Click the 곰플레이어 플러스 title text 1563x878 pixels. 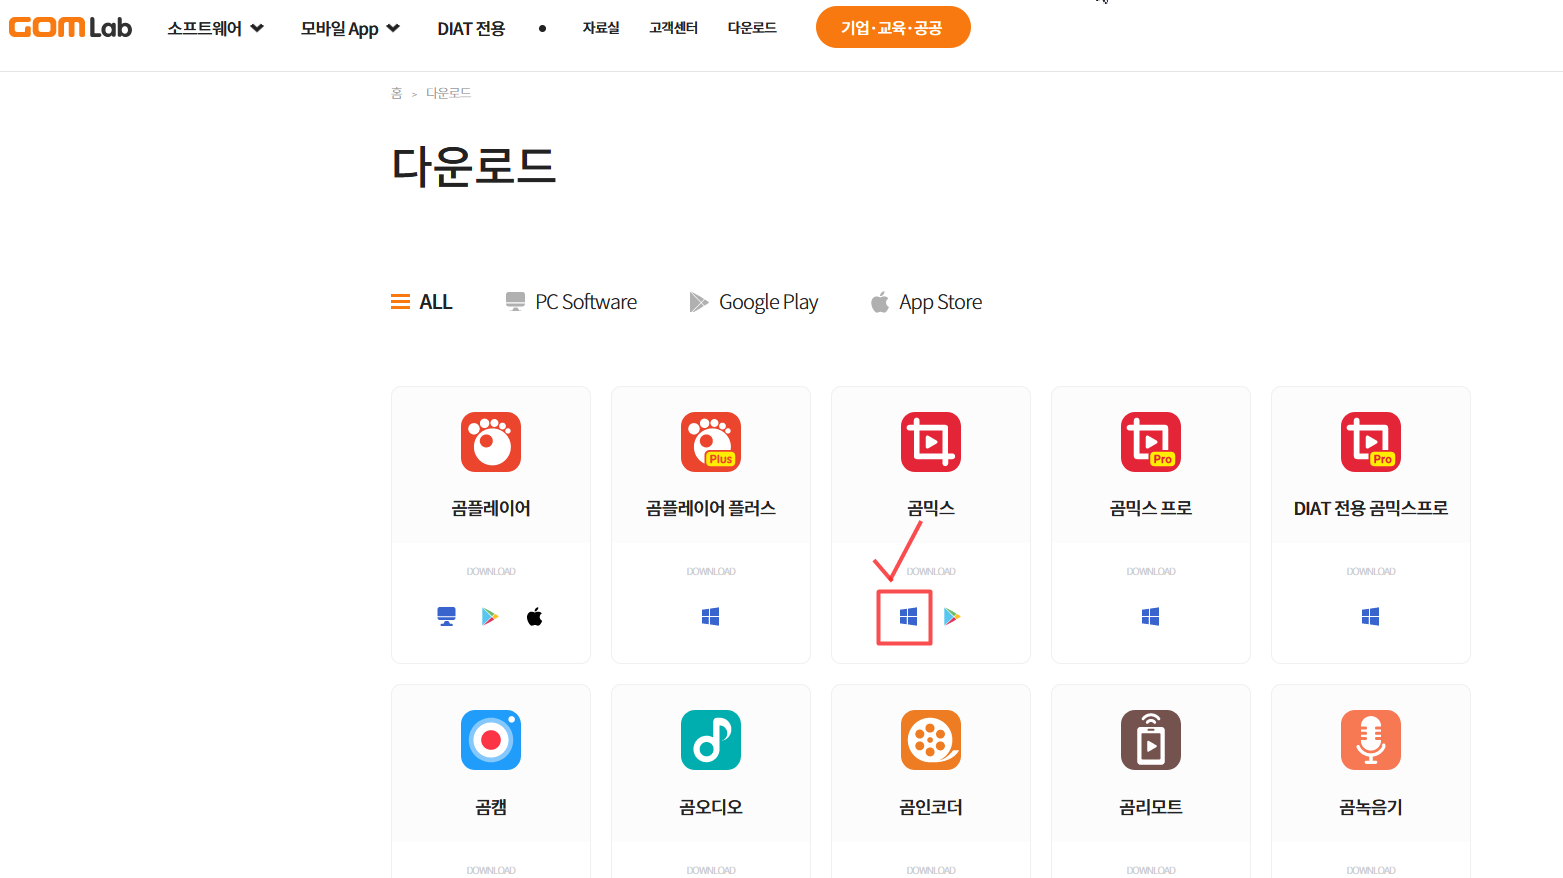(x=711, y=508)
